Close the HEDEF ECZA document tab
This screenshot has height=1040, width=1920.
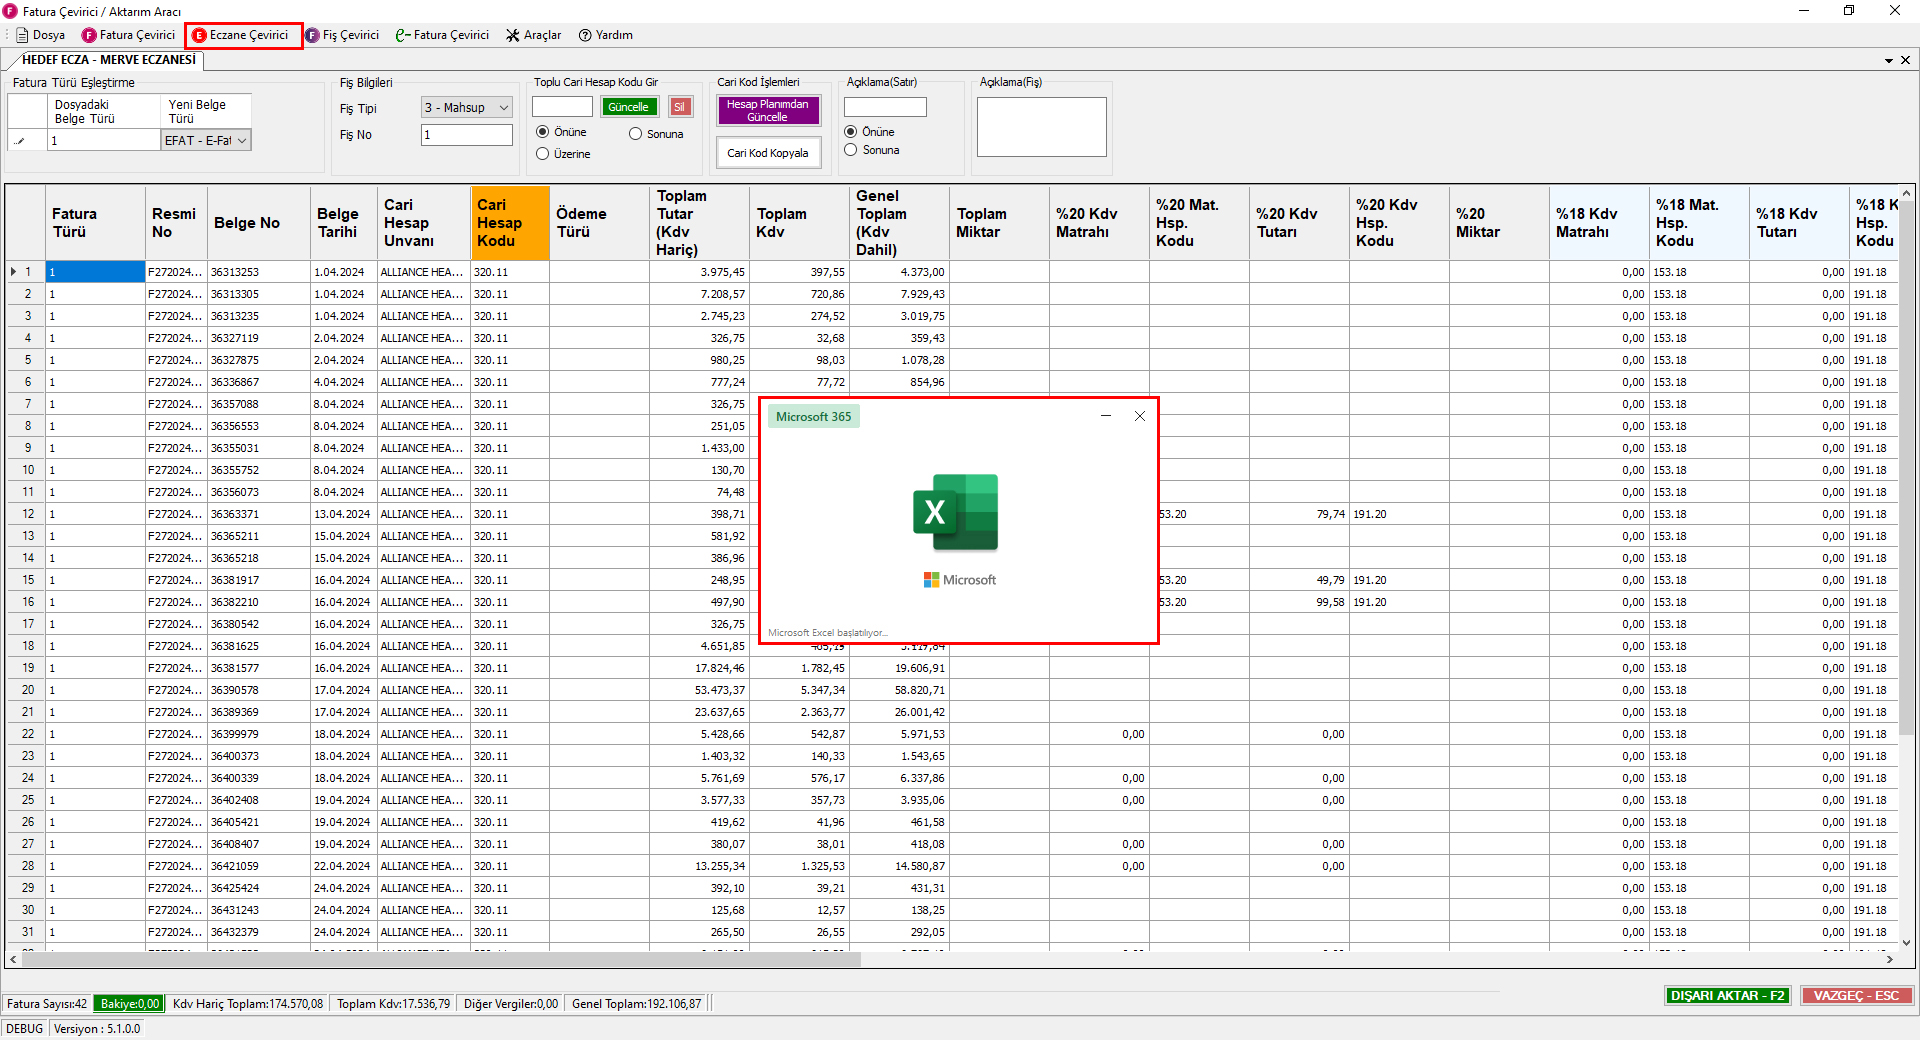click(x=1905, y=60)
